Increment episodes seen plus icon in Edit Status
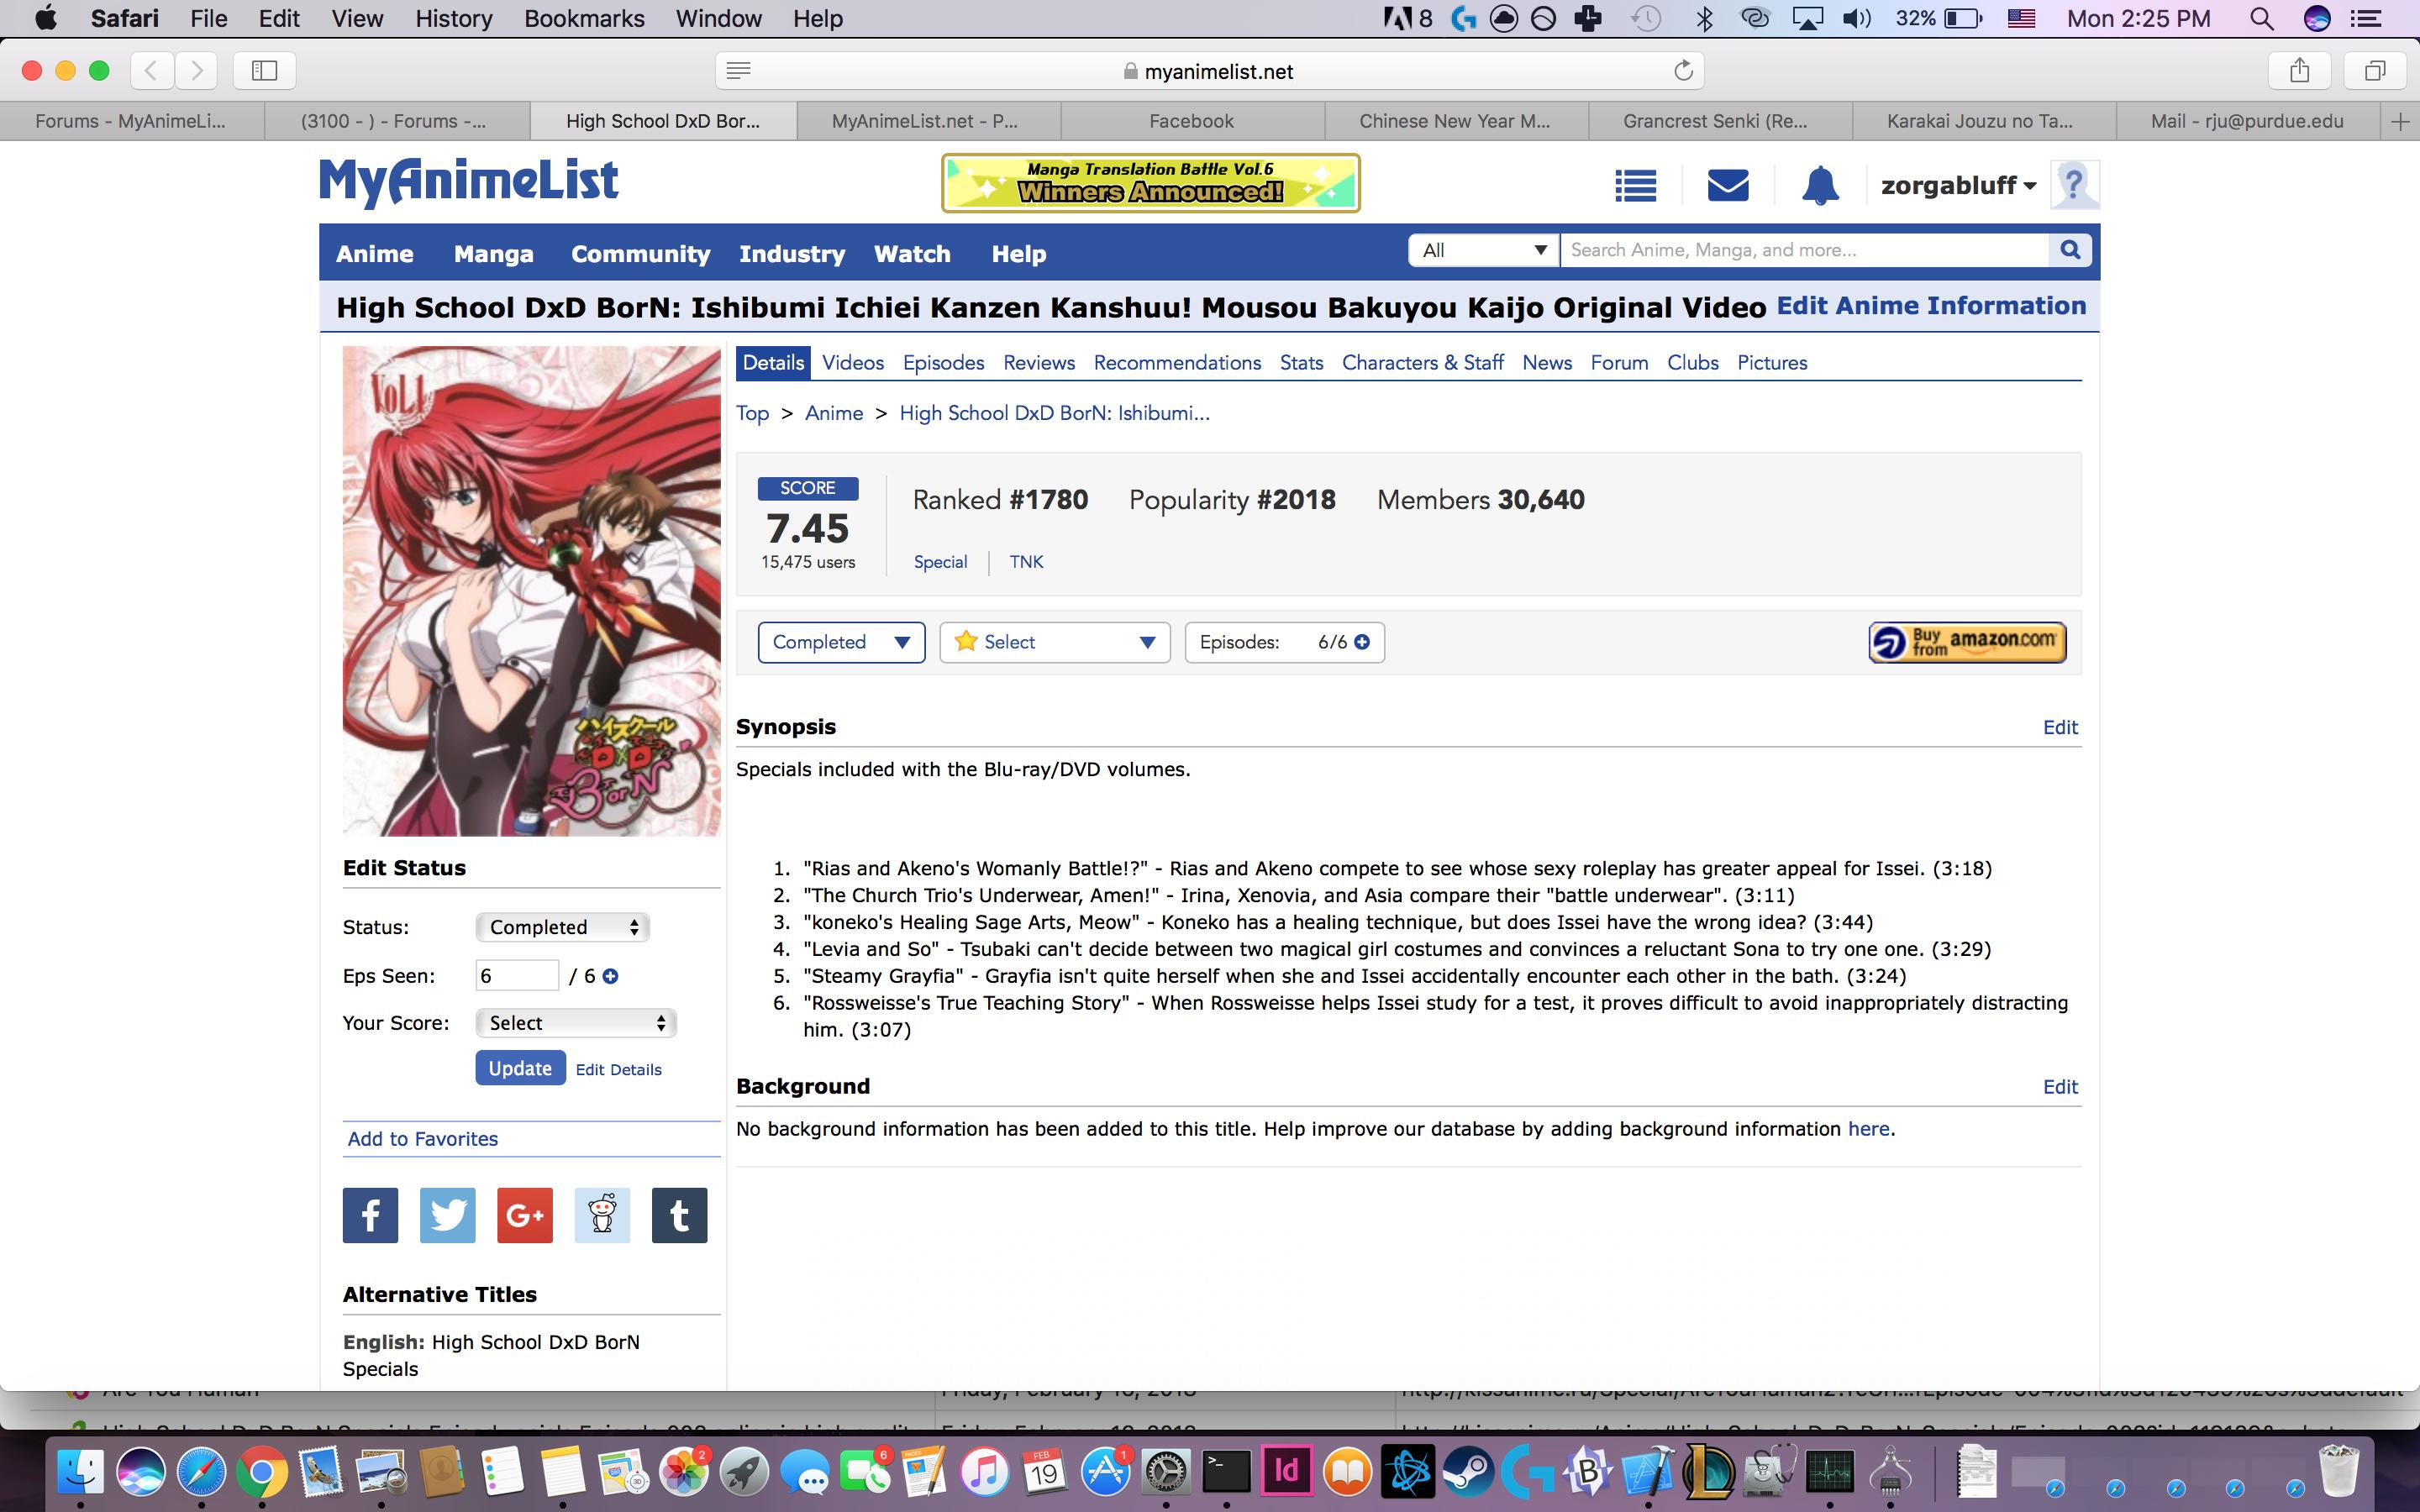This screenshot has height=1512, width=2420. point(610,976)
